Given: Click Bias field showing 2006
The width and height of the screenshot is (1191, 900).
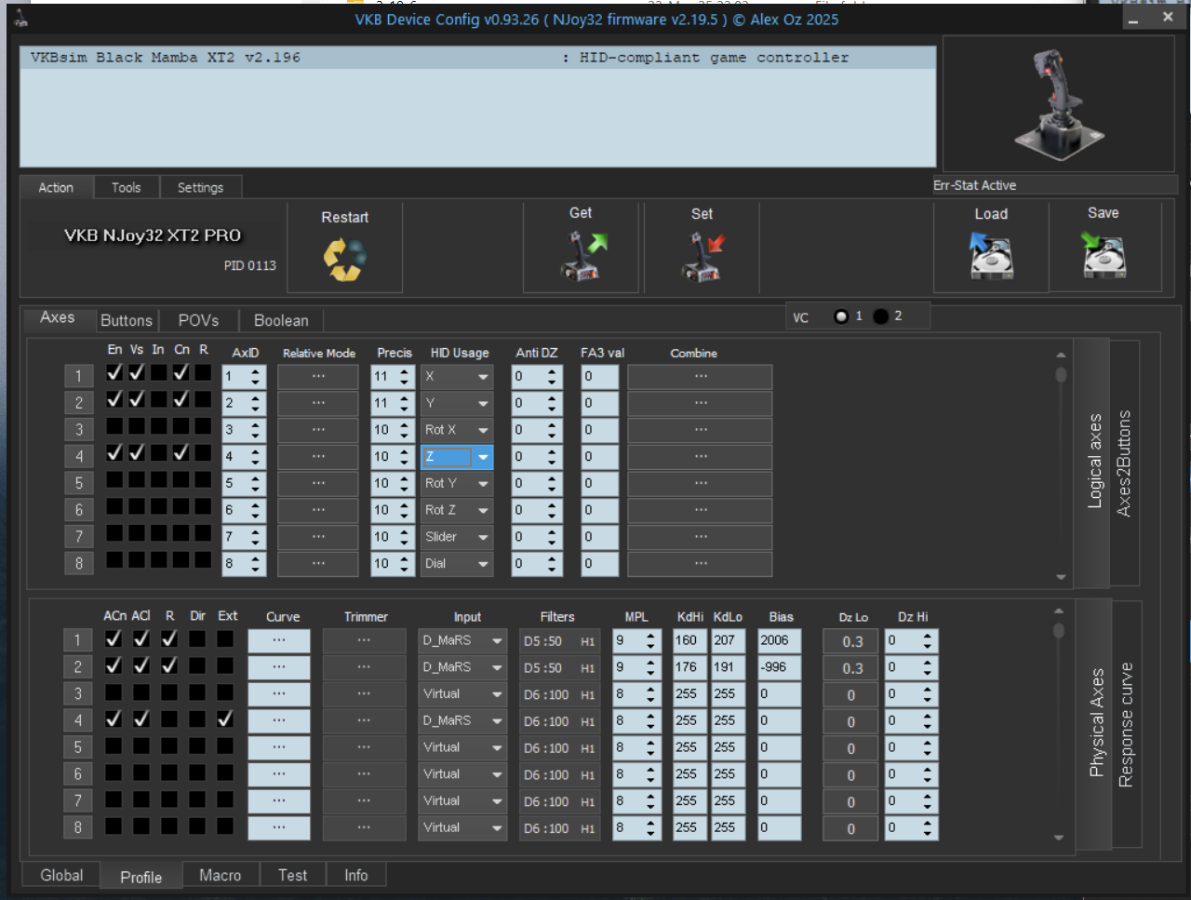Looking at the screenshot, I should click(x=779, y=641).
